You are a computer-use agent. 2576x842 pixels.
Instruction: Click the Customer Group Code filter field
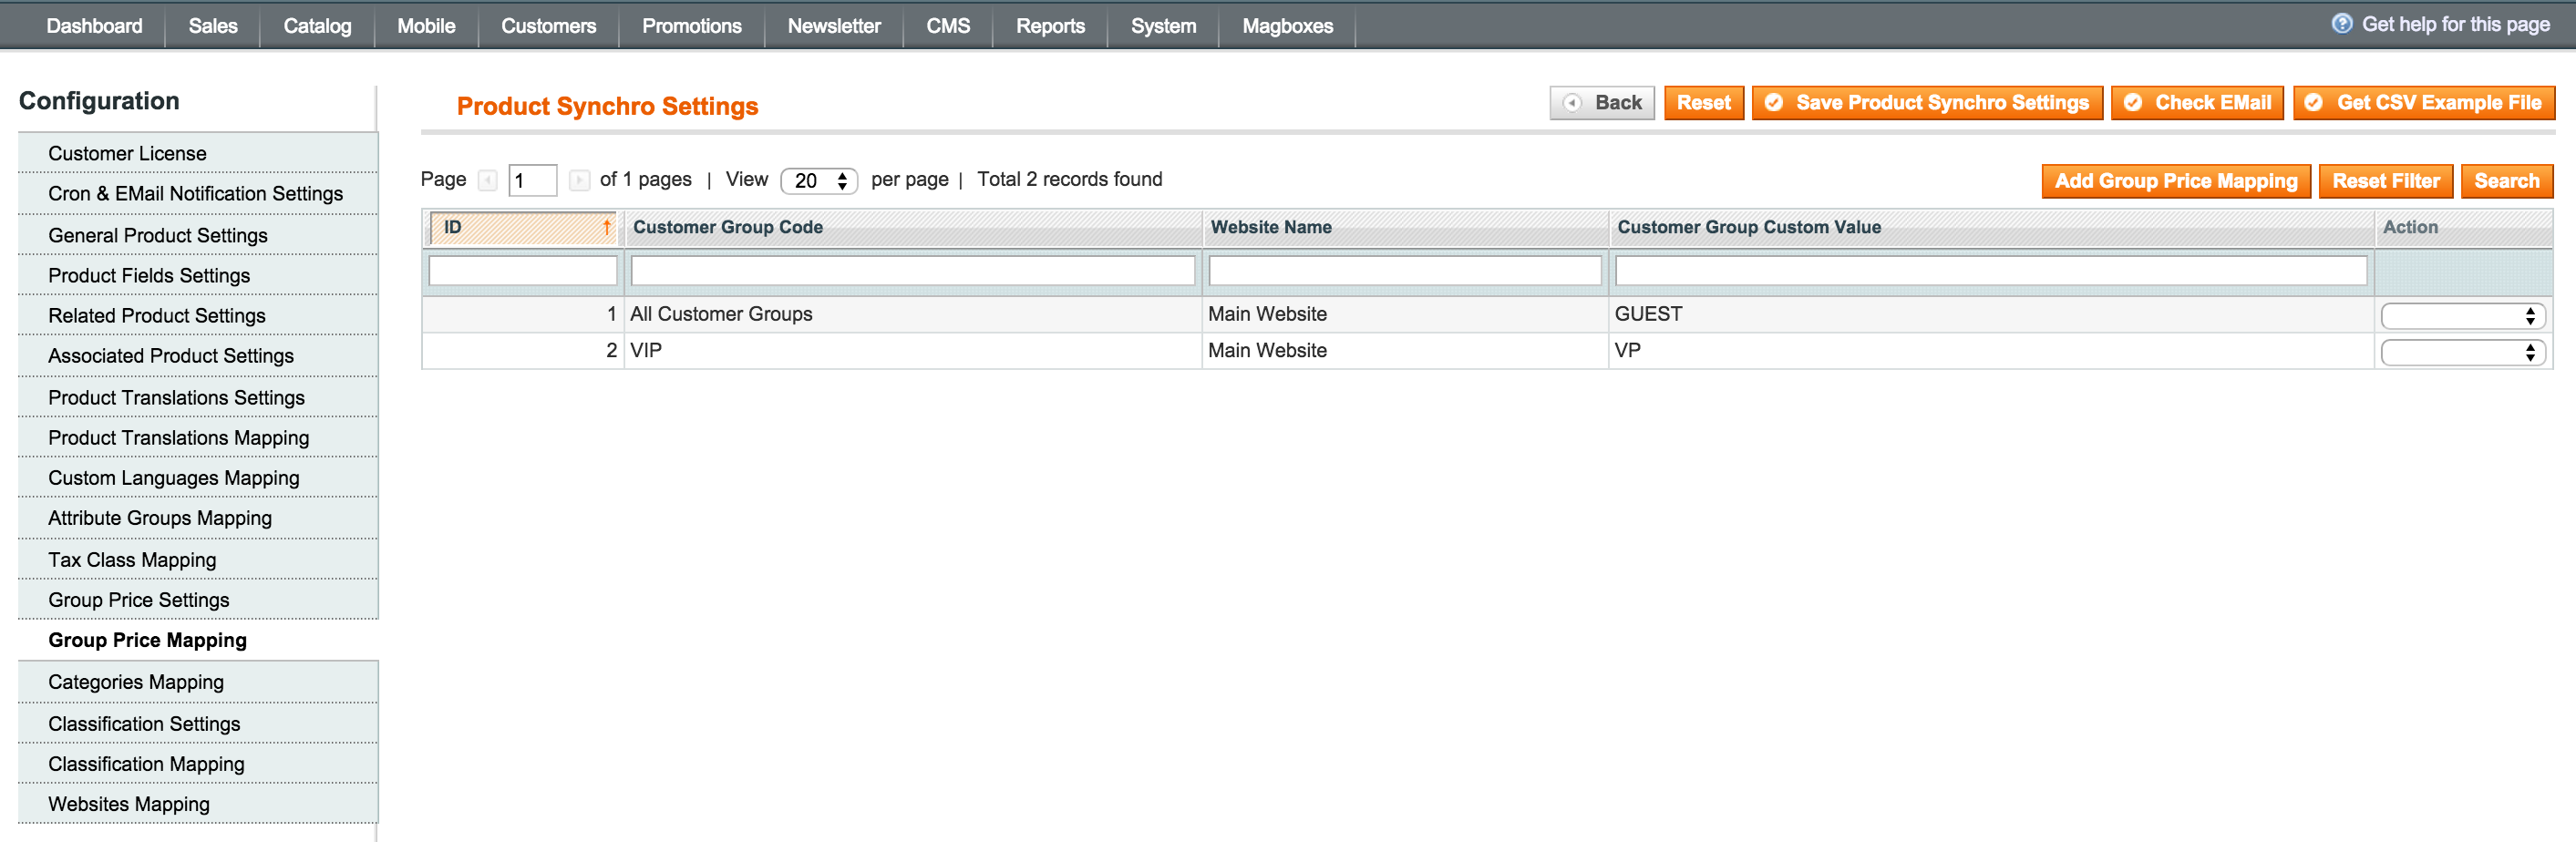pyautogui.click(x=913, y=271)
